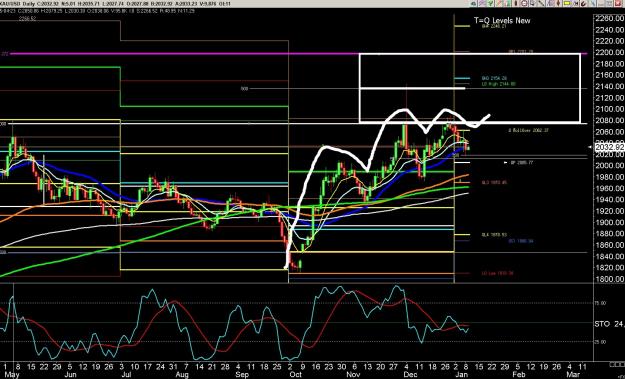Click the Feb month label on time axis
Viewport: 625px width, 379px height.
tap(519, 375)
